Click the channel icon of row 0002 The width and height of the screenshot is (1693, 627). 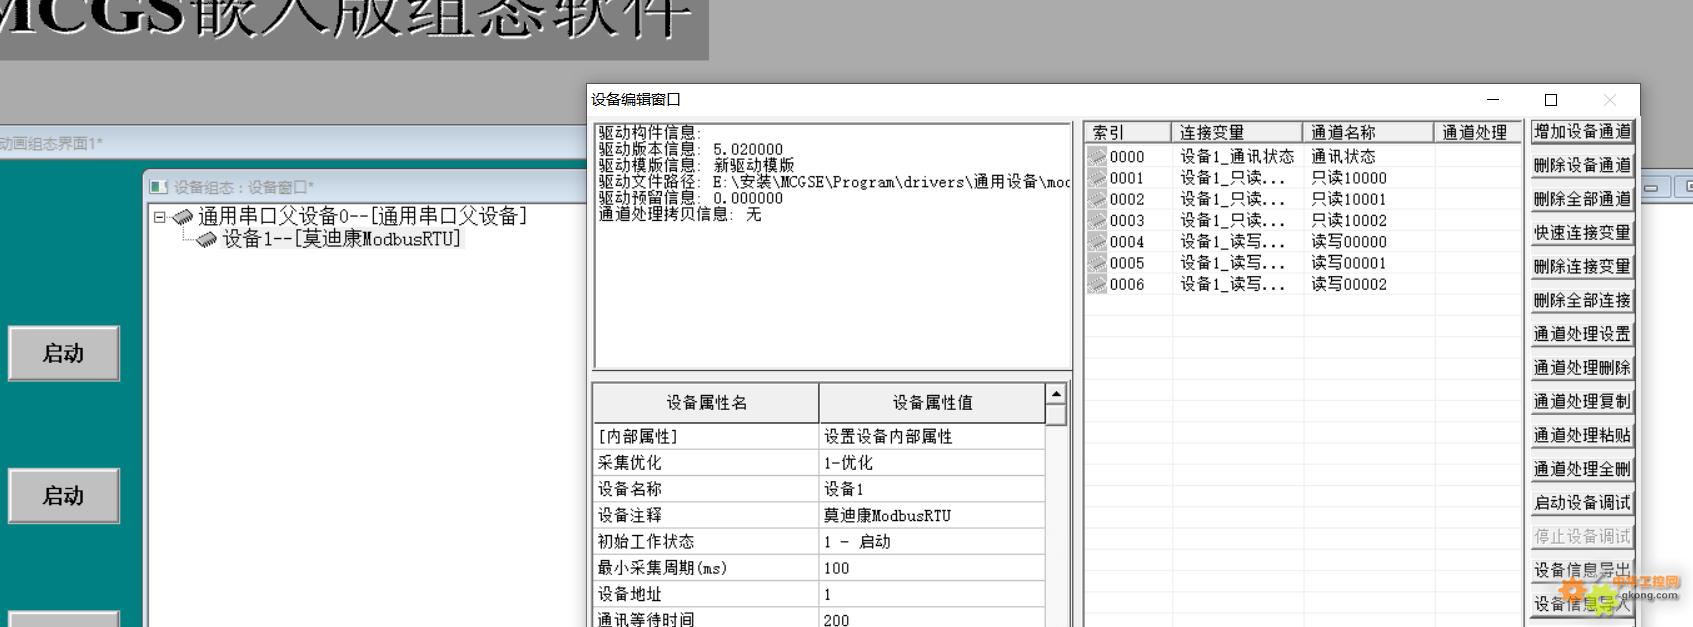point(1097,199)
